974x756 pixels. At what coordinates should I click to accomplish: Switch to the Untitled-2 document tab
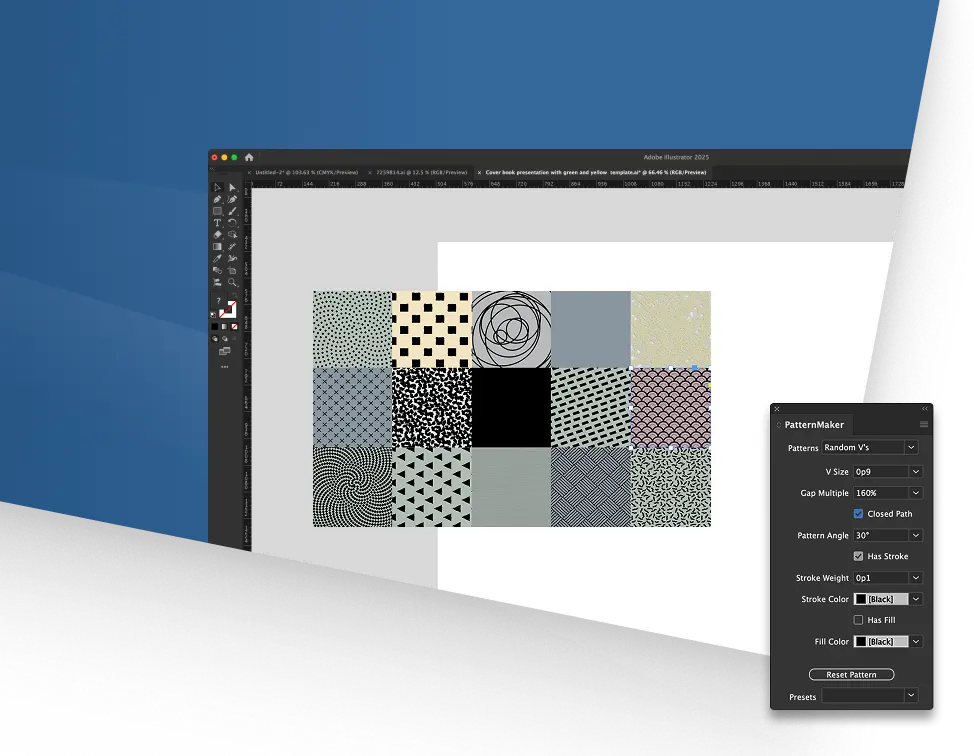(x=307, y=172)
